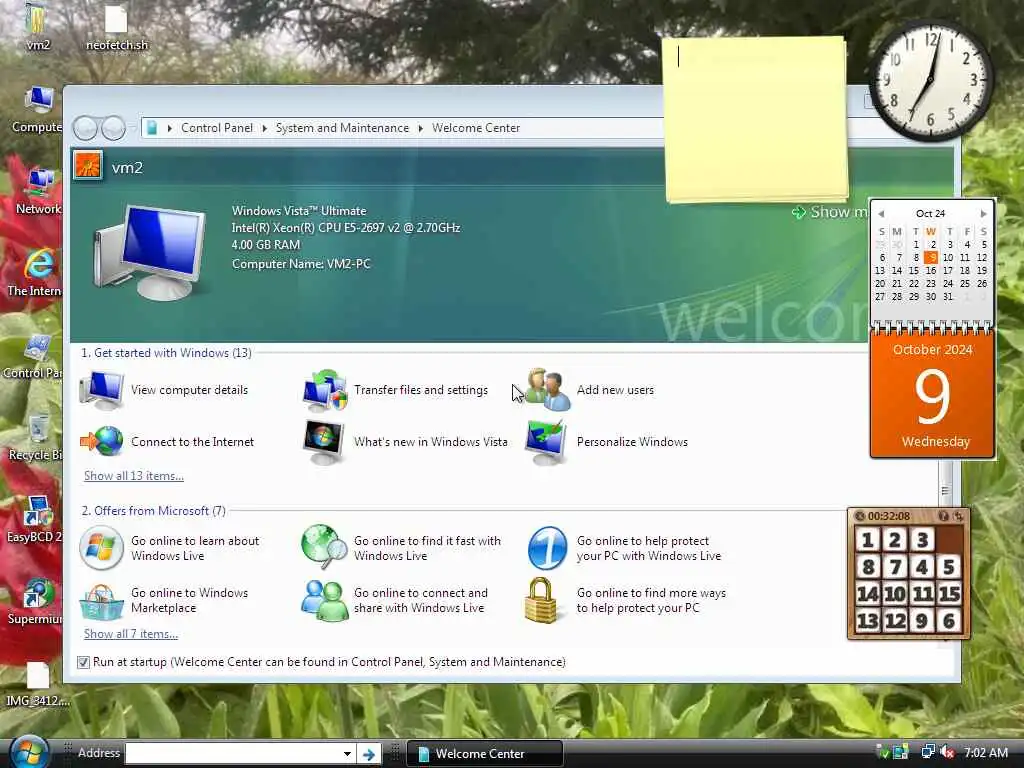Viewport: 1024px width, 768px height.
Task: Click the Welcome Center vertical scrollbar
Action: click(945, 490)
